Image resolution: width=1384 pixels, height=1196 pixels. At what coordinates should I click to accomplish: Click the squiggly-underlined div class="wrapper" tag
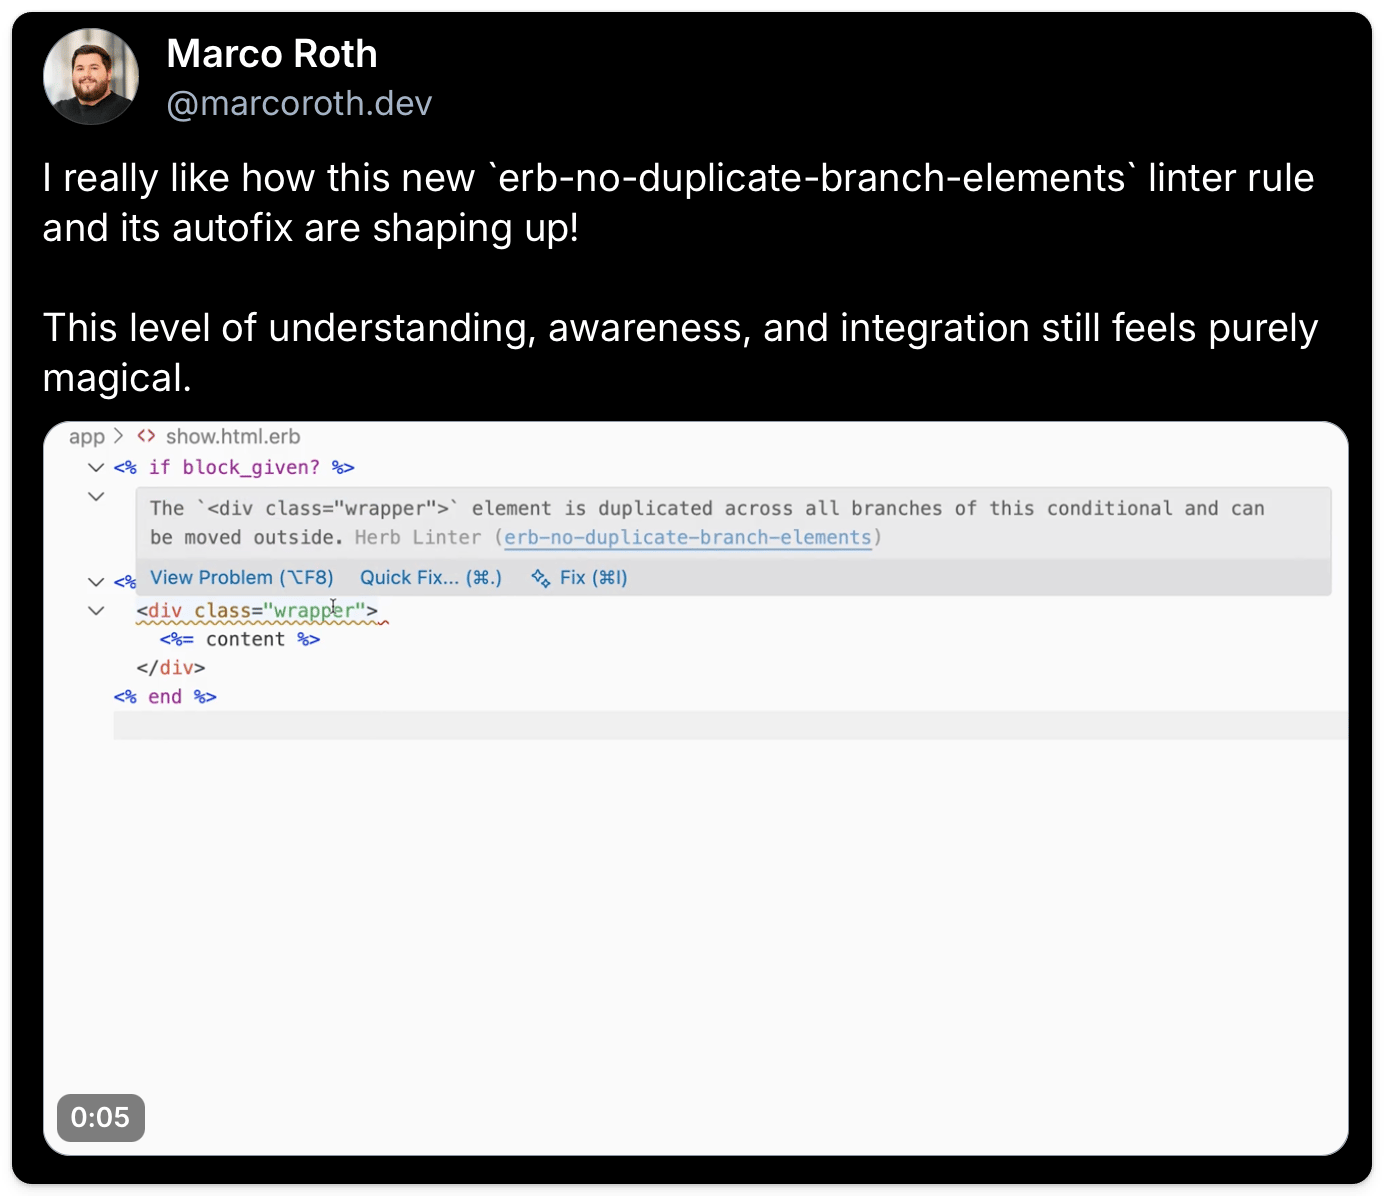click(258, 611)
